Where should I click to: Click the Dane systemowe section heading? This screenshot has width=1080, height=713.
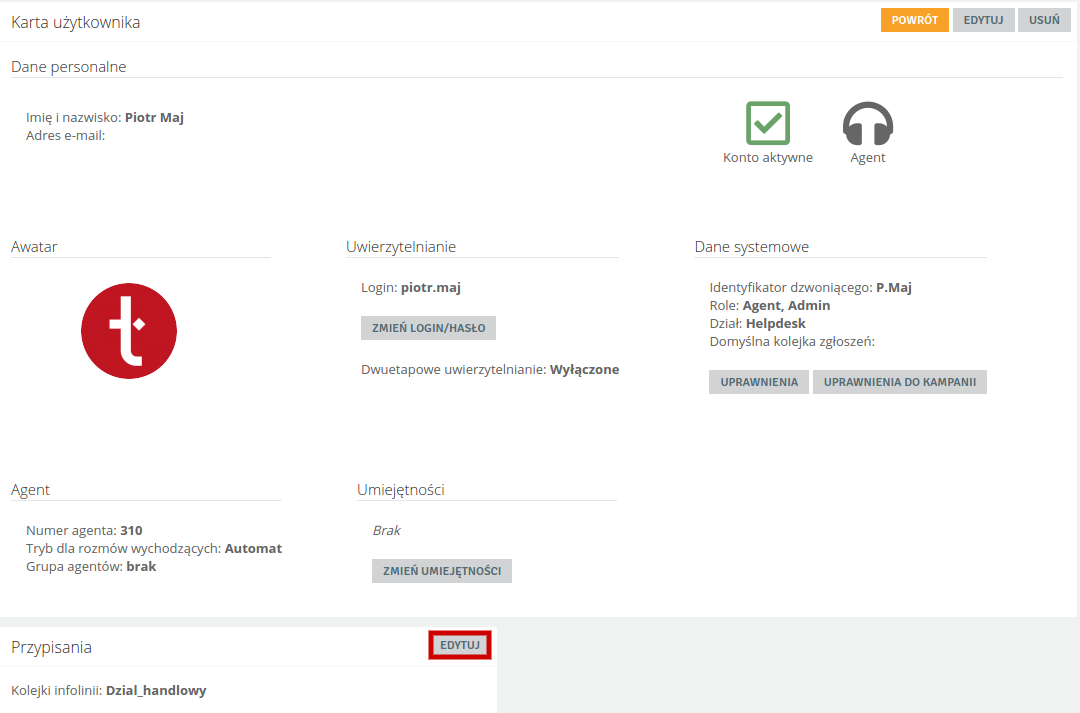click(751, 247)
